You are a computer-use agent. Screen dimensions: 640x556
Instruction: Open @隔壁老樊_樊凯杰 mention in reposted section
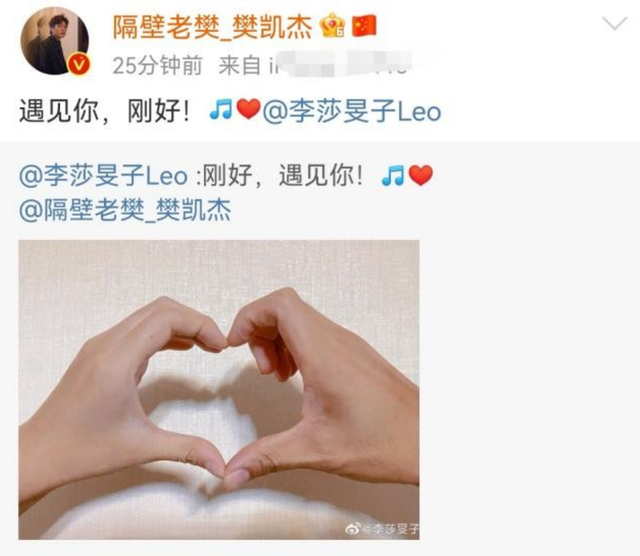coord(125,211)
